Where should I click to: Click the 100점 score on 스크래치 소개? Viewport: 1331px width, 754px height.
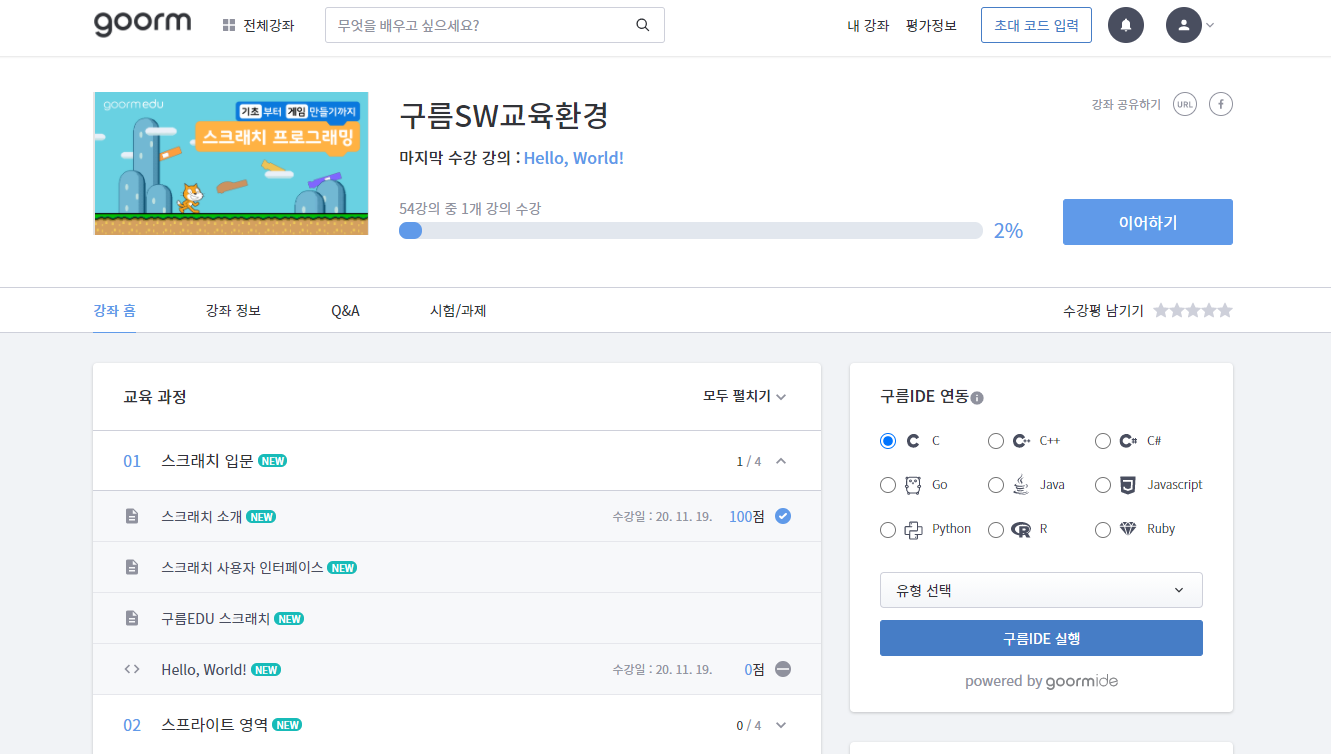pyautogui.click(x=747, y=516)
